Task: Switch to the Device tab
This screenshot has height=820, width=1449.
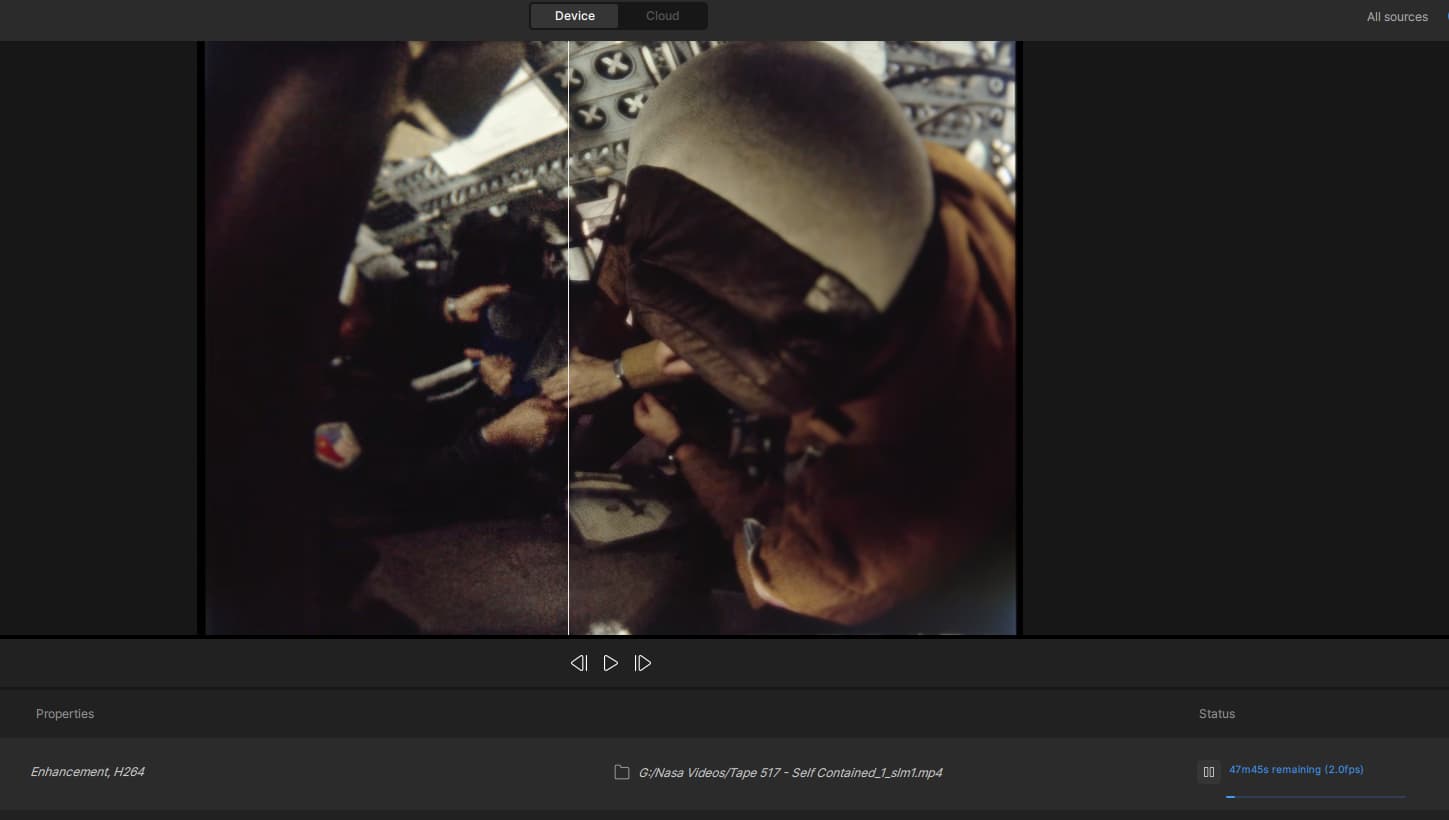Action: (574, 16)
